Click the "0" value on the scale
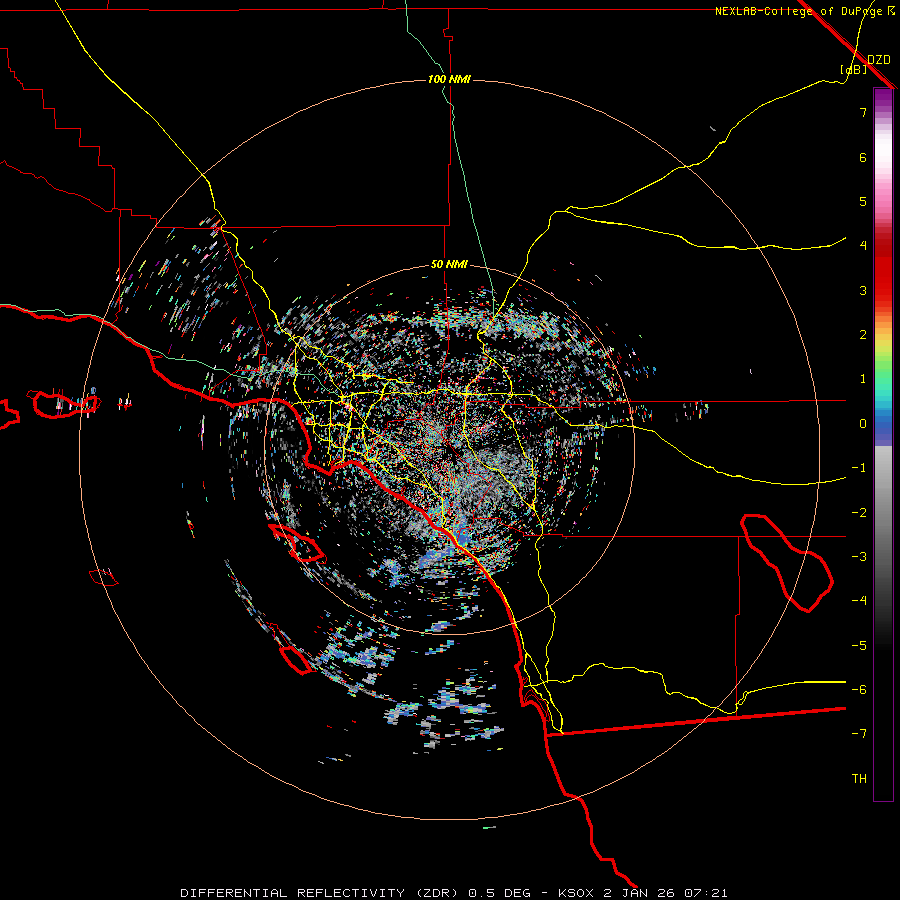 [863, 424]
